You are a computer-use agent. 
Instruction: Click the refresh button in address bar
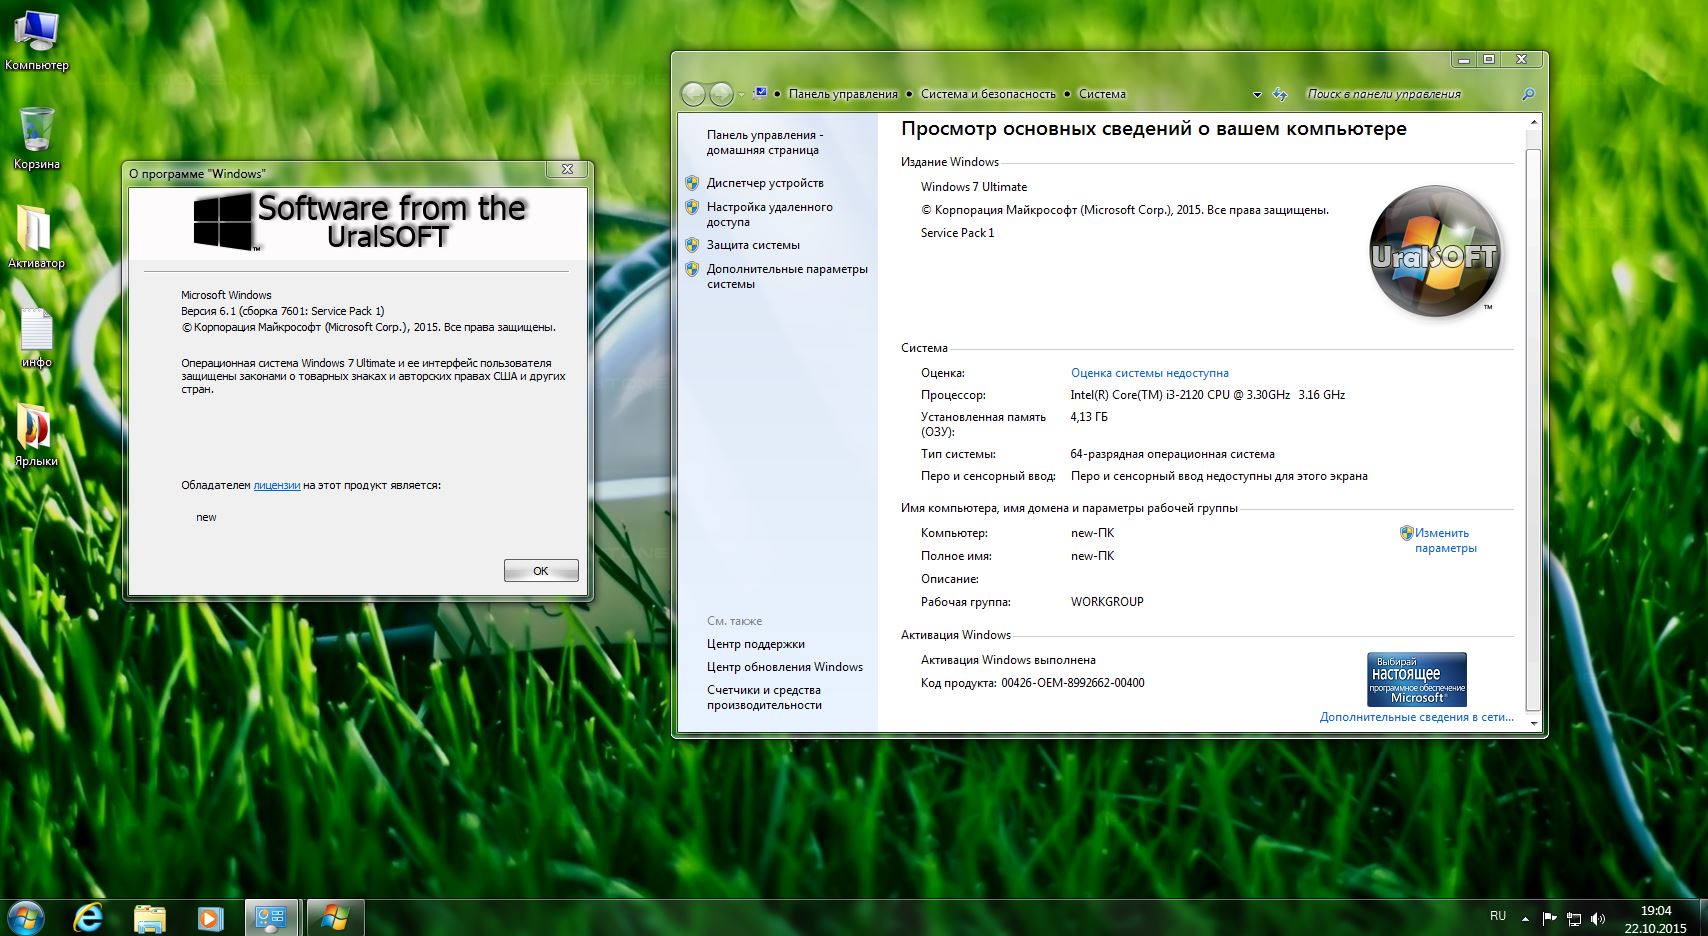(1280, 94)
